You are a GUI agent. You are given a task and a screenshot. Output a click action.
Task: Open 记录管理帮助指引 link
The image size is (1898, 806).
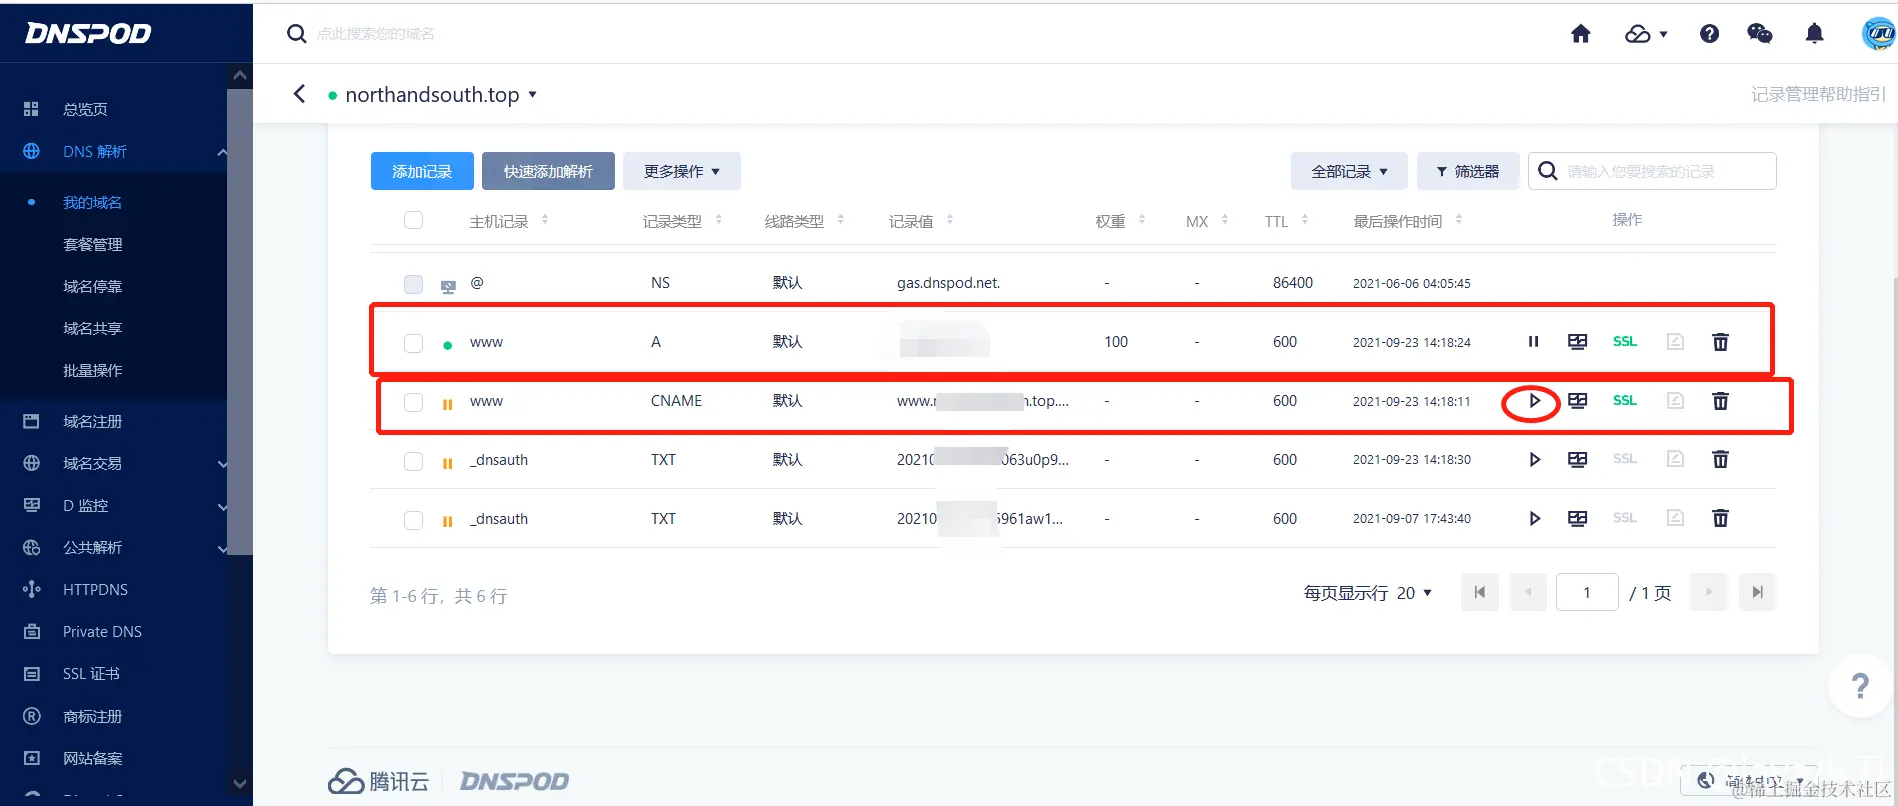click(x=1818, y=94)
